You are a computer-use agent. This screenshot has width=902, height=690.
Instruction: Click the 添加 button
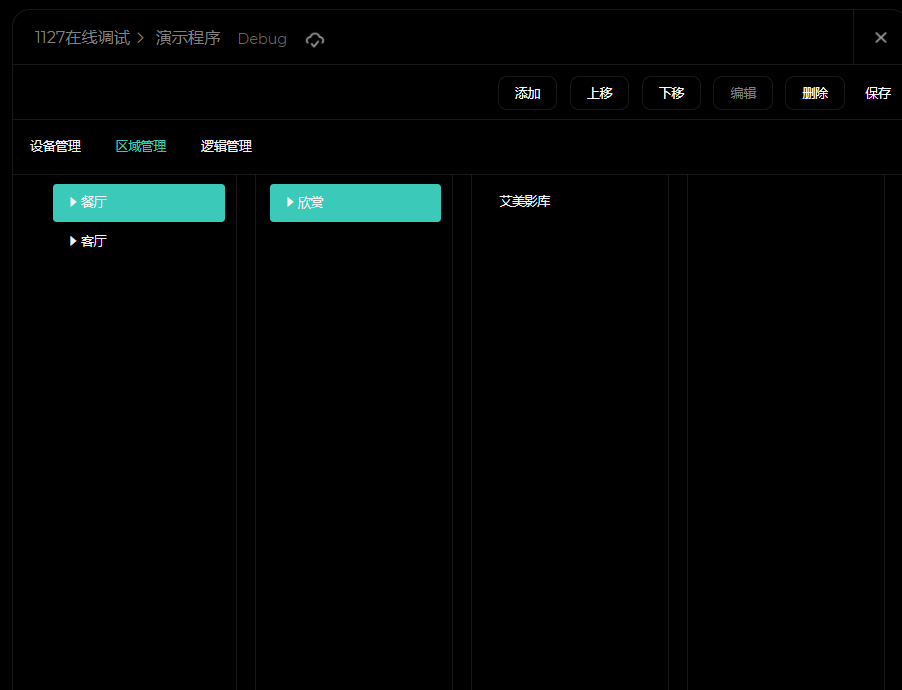tap(527, 93)
